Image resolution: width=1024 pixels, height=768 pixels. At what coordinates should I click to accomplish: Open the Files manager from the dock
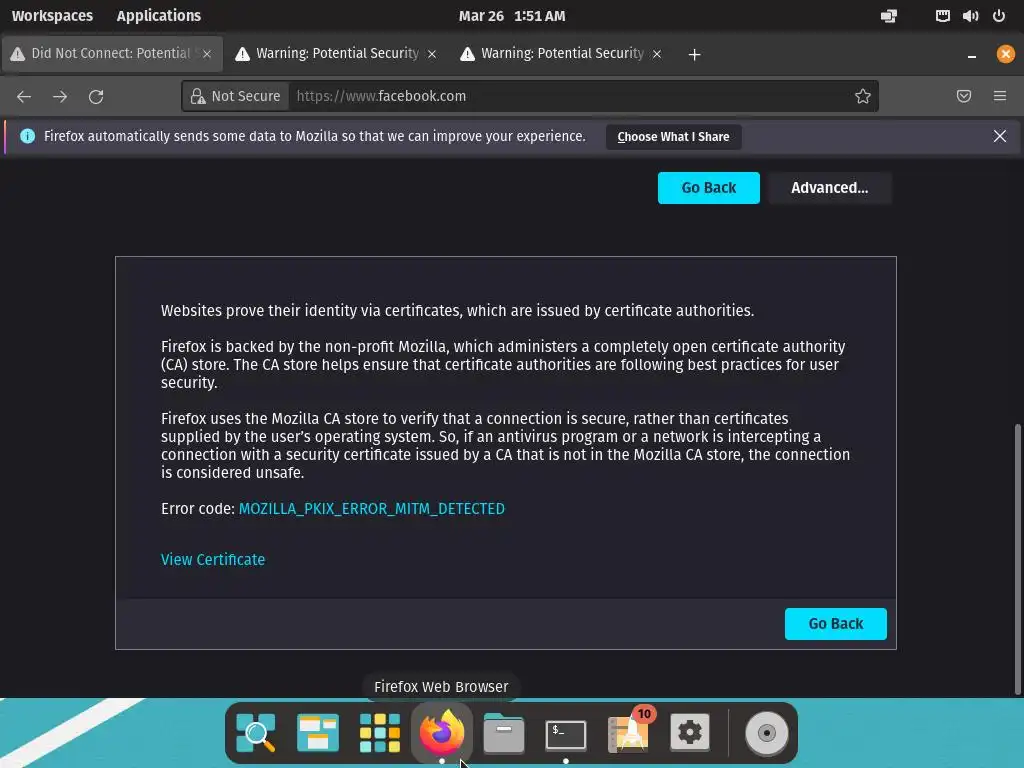point(504,733)
